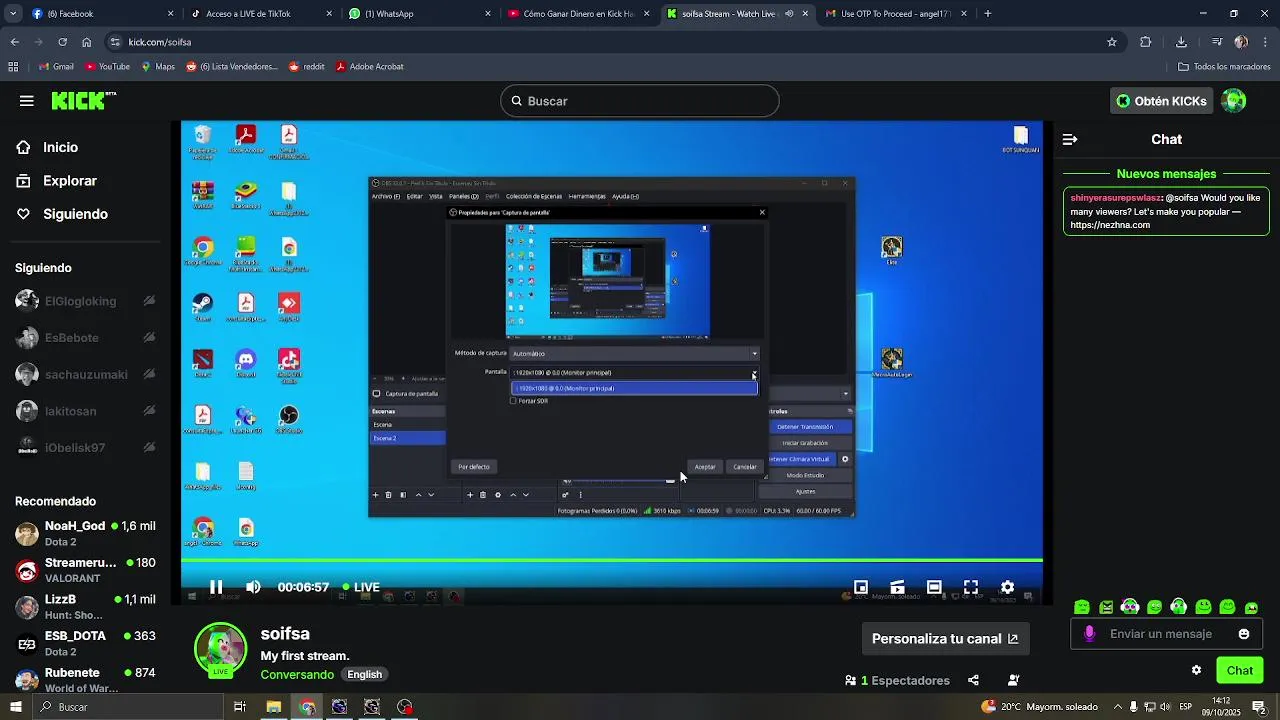Click soifsa streamer avatar
This screenshot has width=1280, height=720.
[x=220, y=650]
